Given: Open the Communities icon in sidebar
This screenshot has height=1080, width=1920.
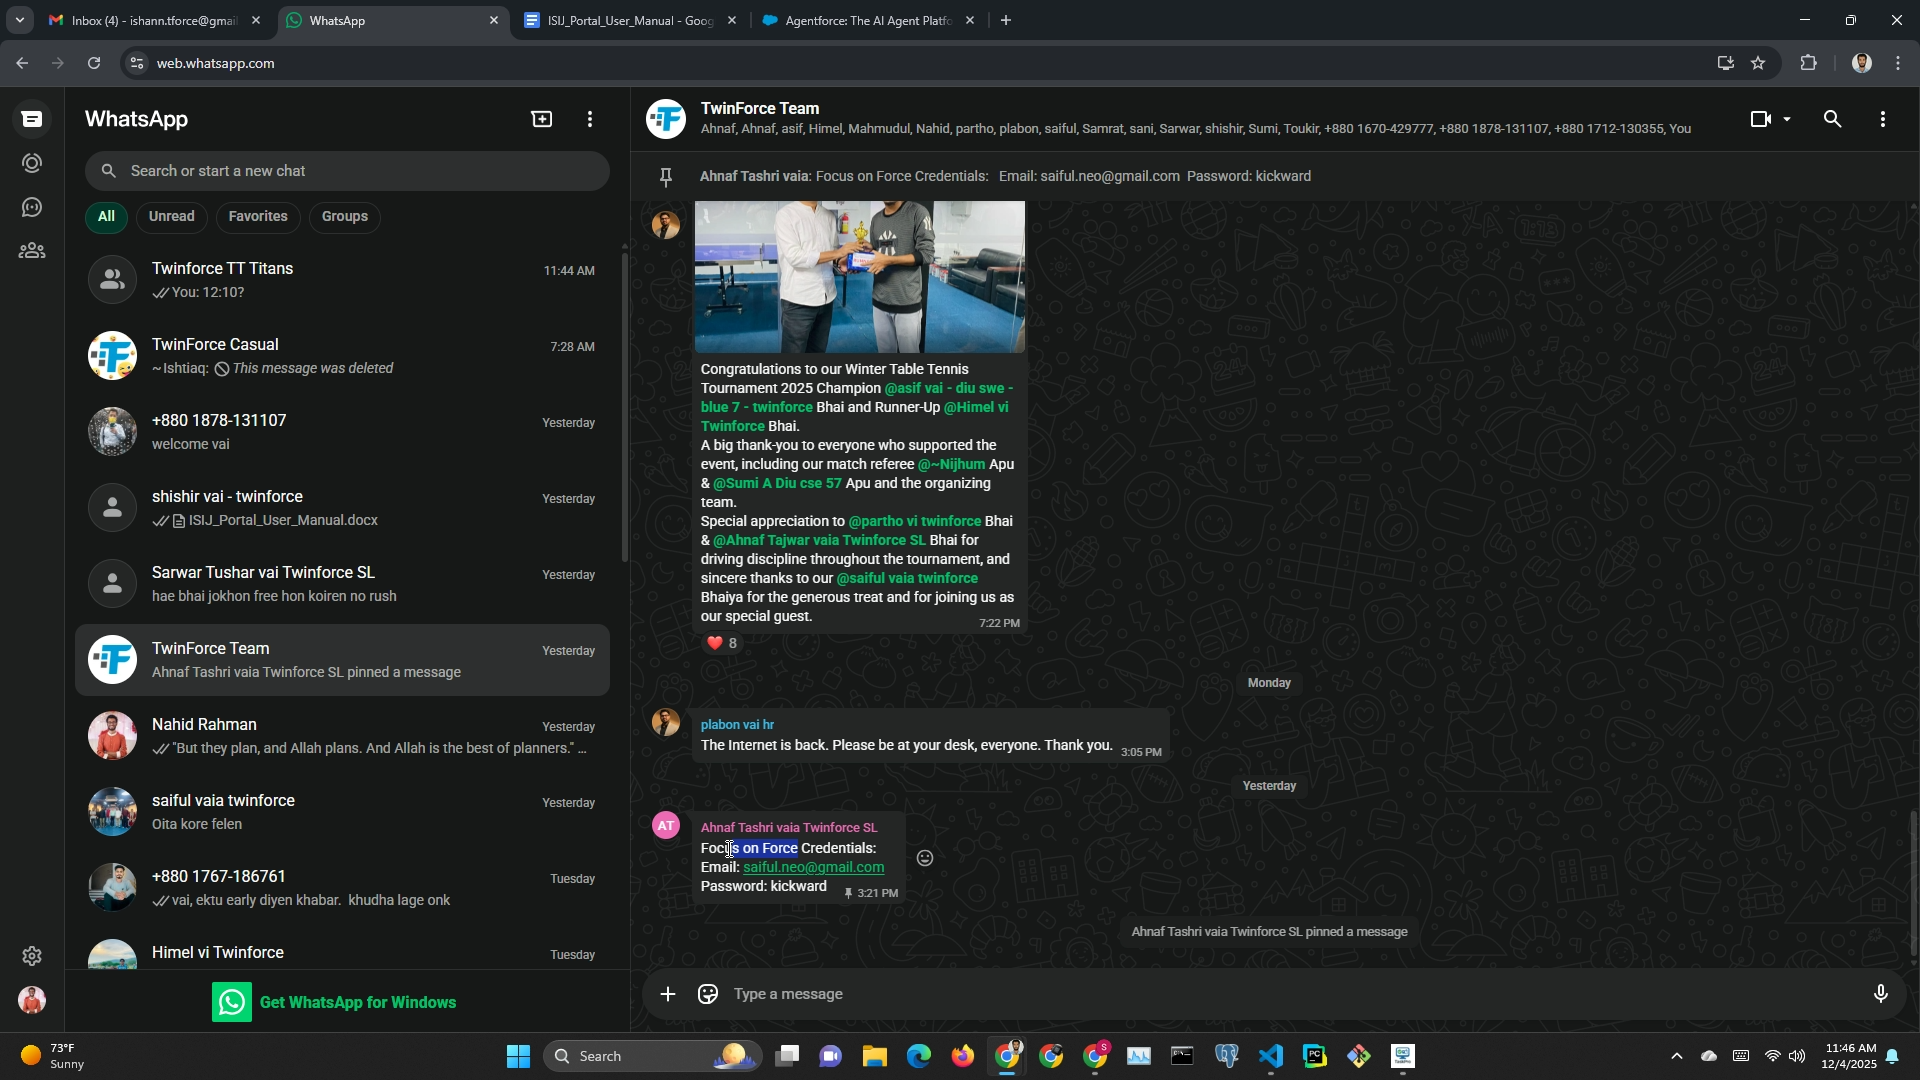Looking at the screenshot, I should coord(32,251).
